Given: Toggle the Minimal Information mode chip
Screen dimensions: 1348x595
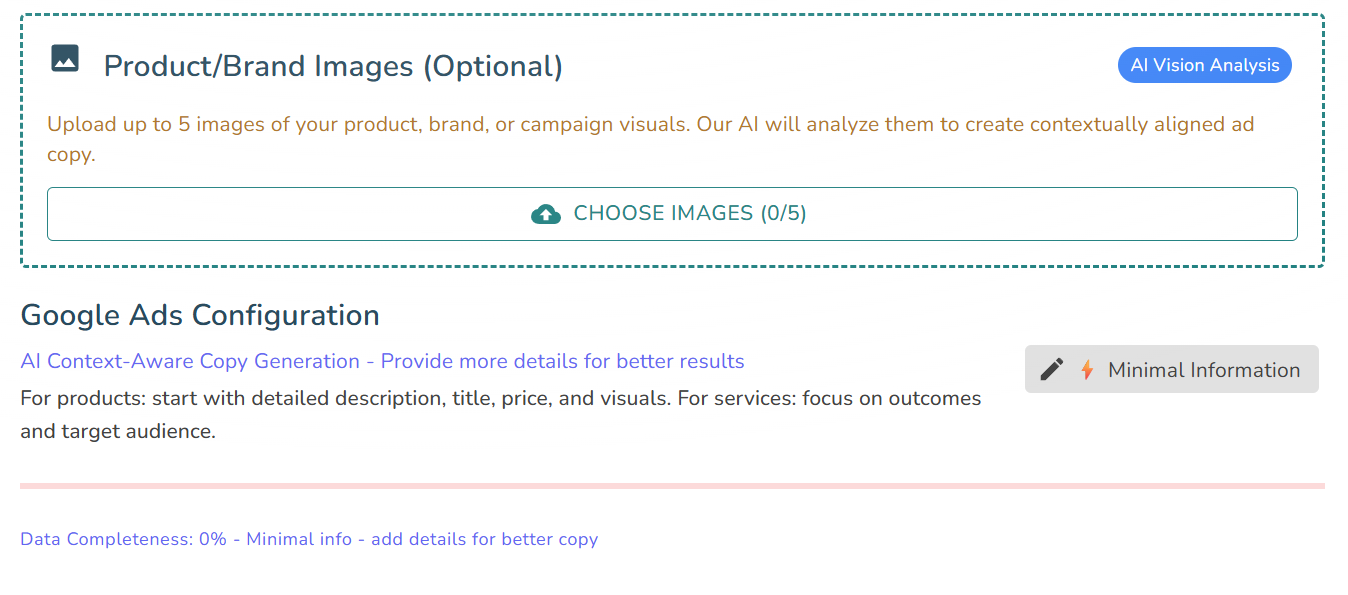Looking at the screenshot, I should [x=1171, y=369].
